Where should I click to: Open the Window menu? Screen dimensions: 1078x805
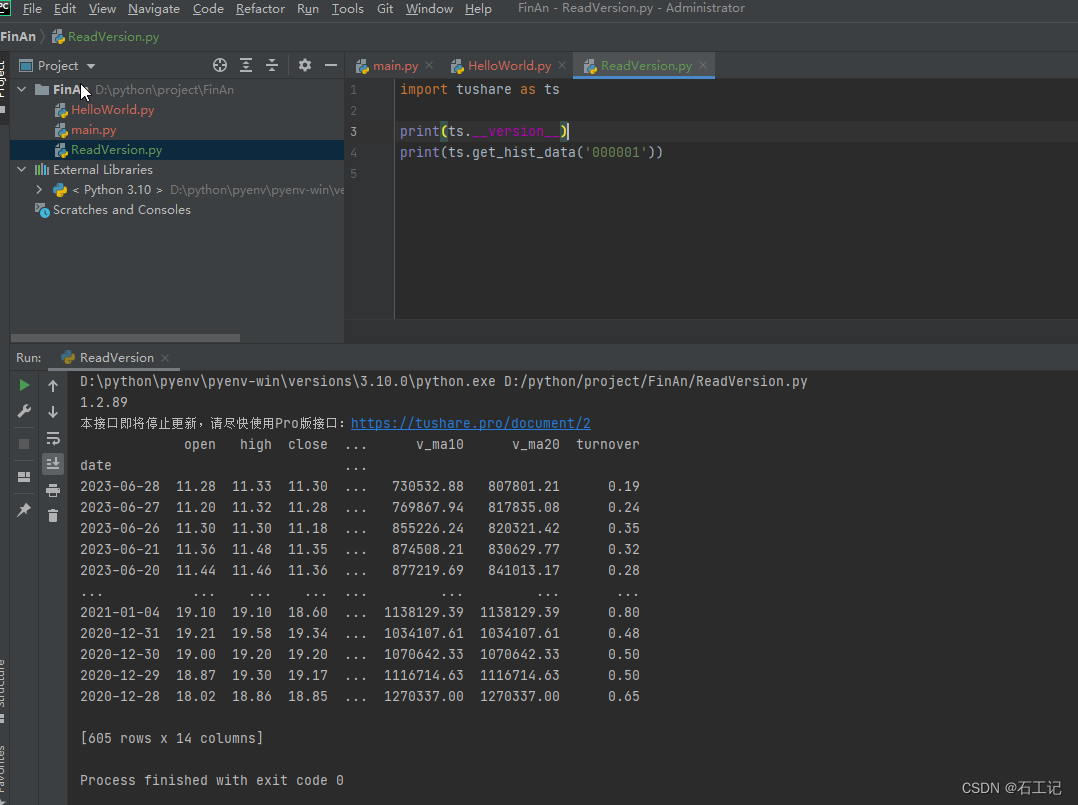pyautogui.click(x=429, y=9)
